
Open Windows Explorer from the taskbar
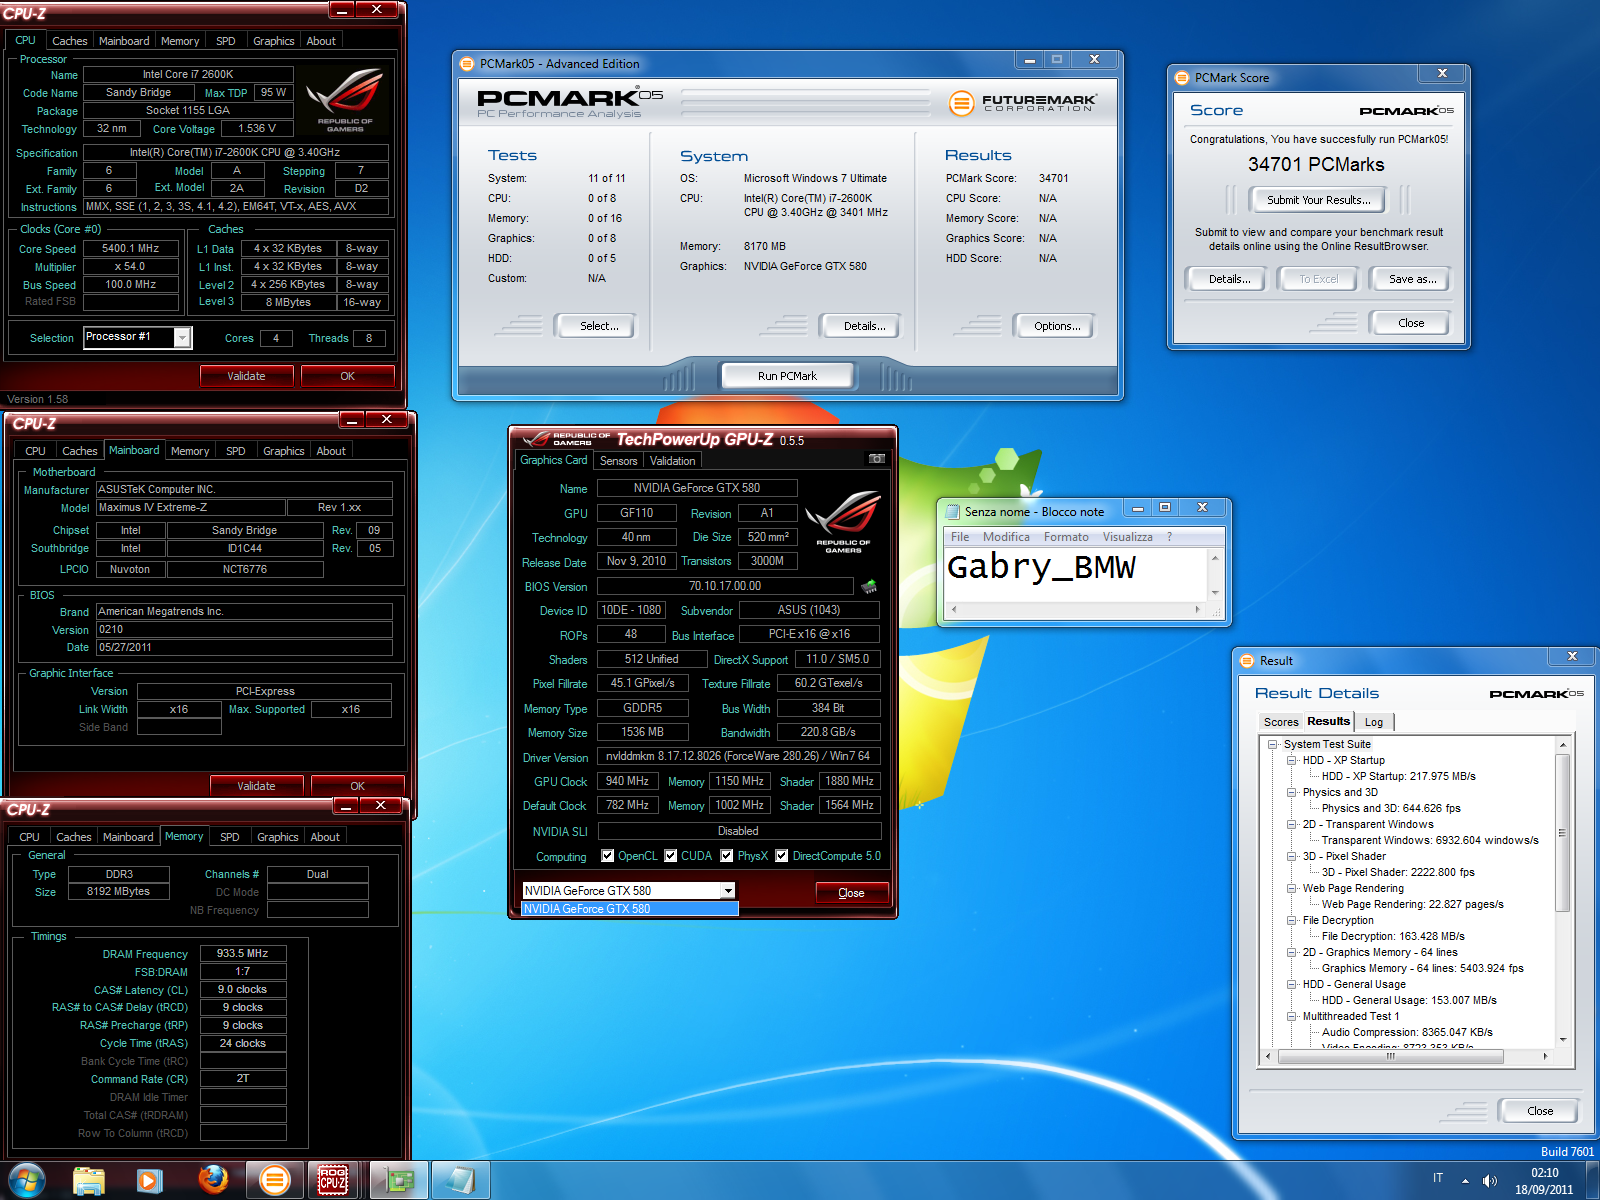[x=89, y=1181]
